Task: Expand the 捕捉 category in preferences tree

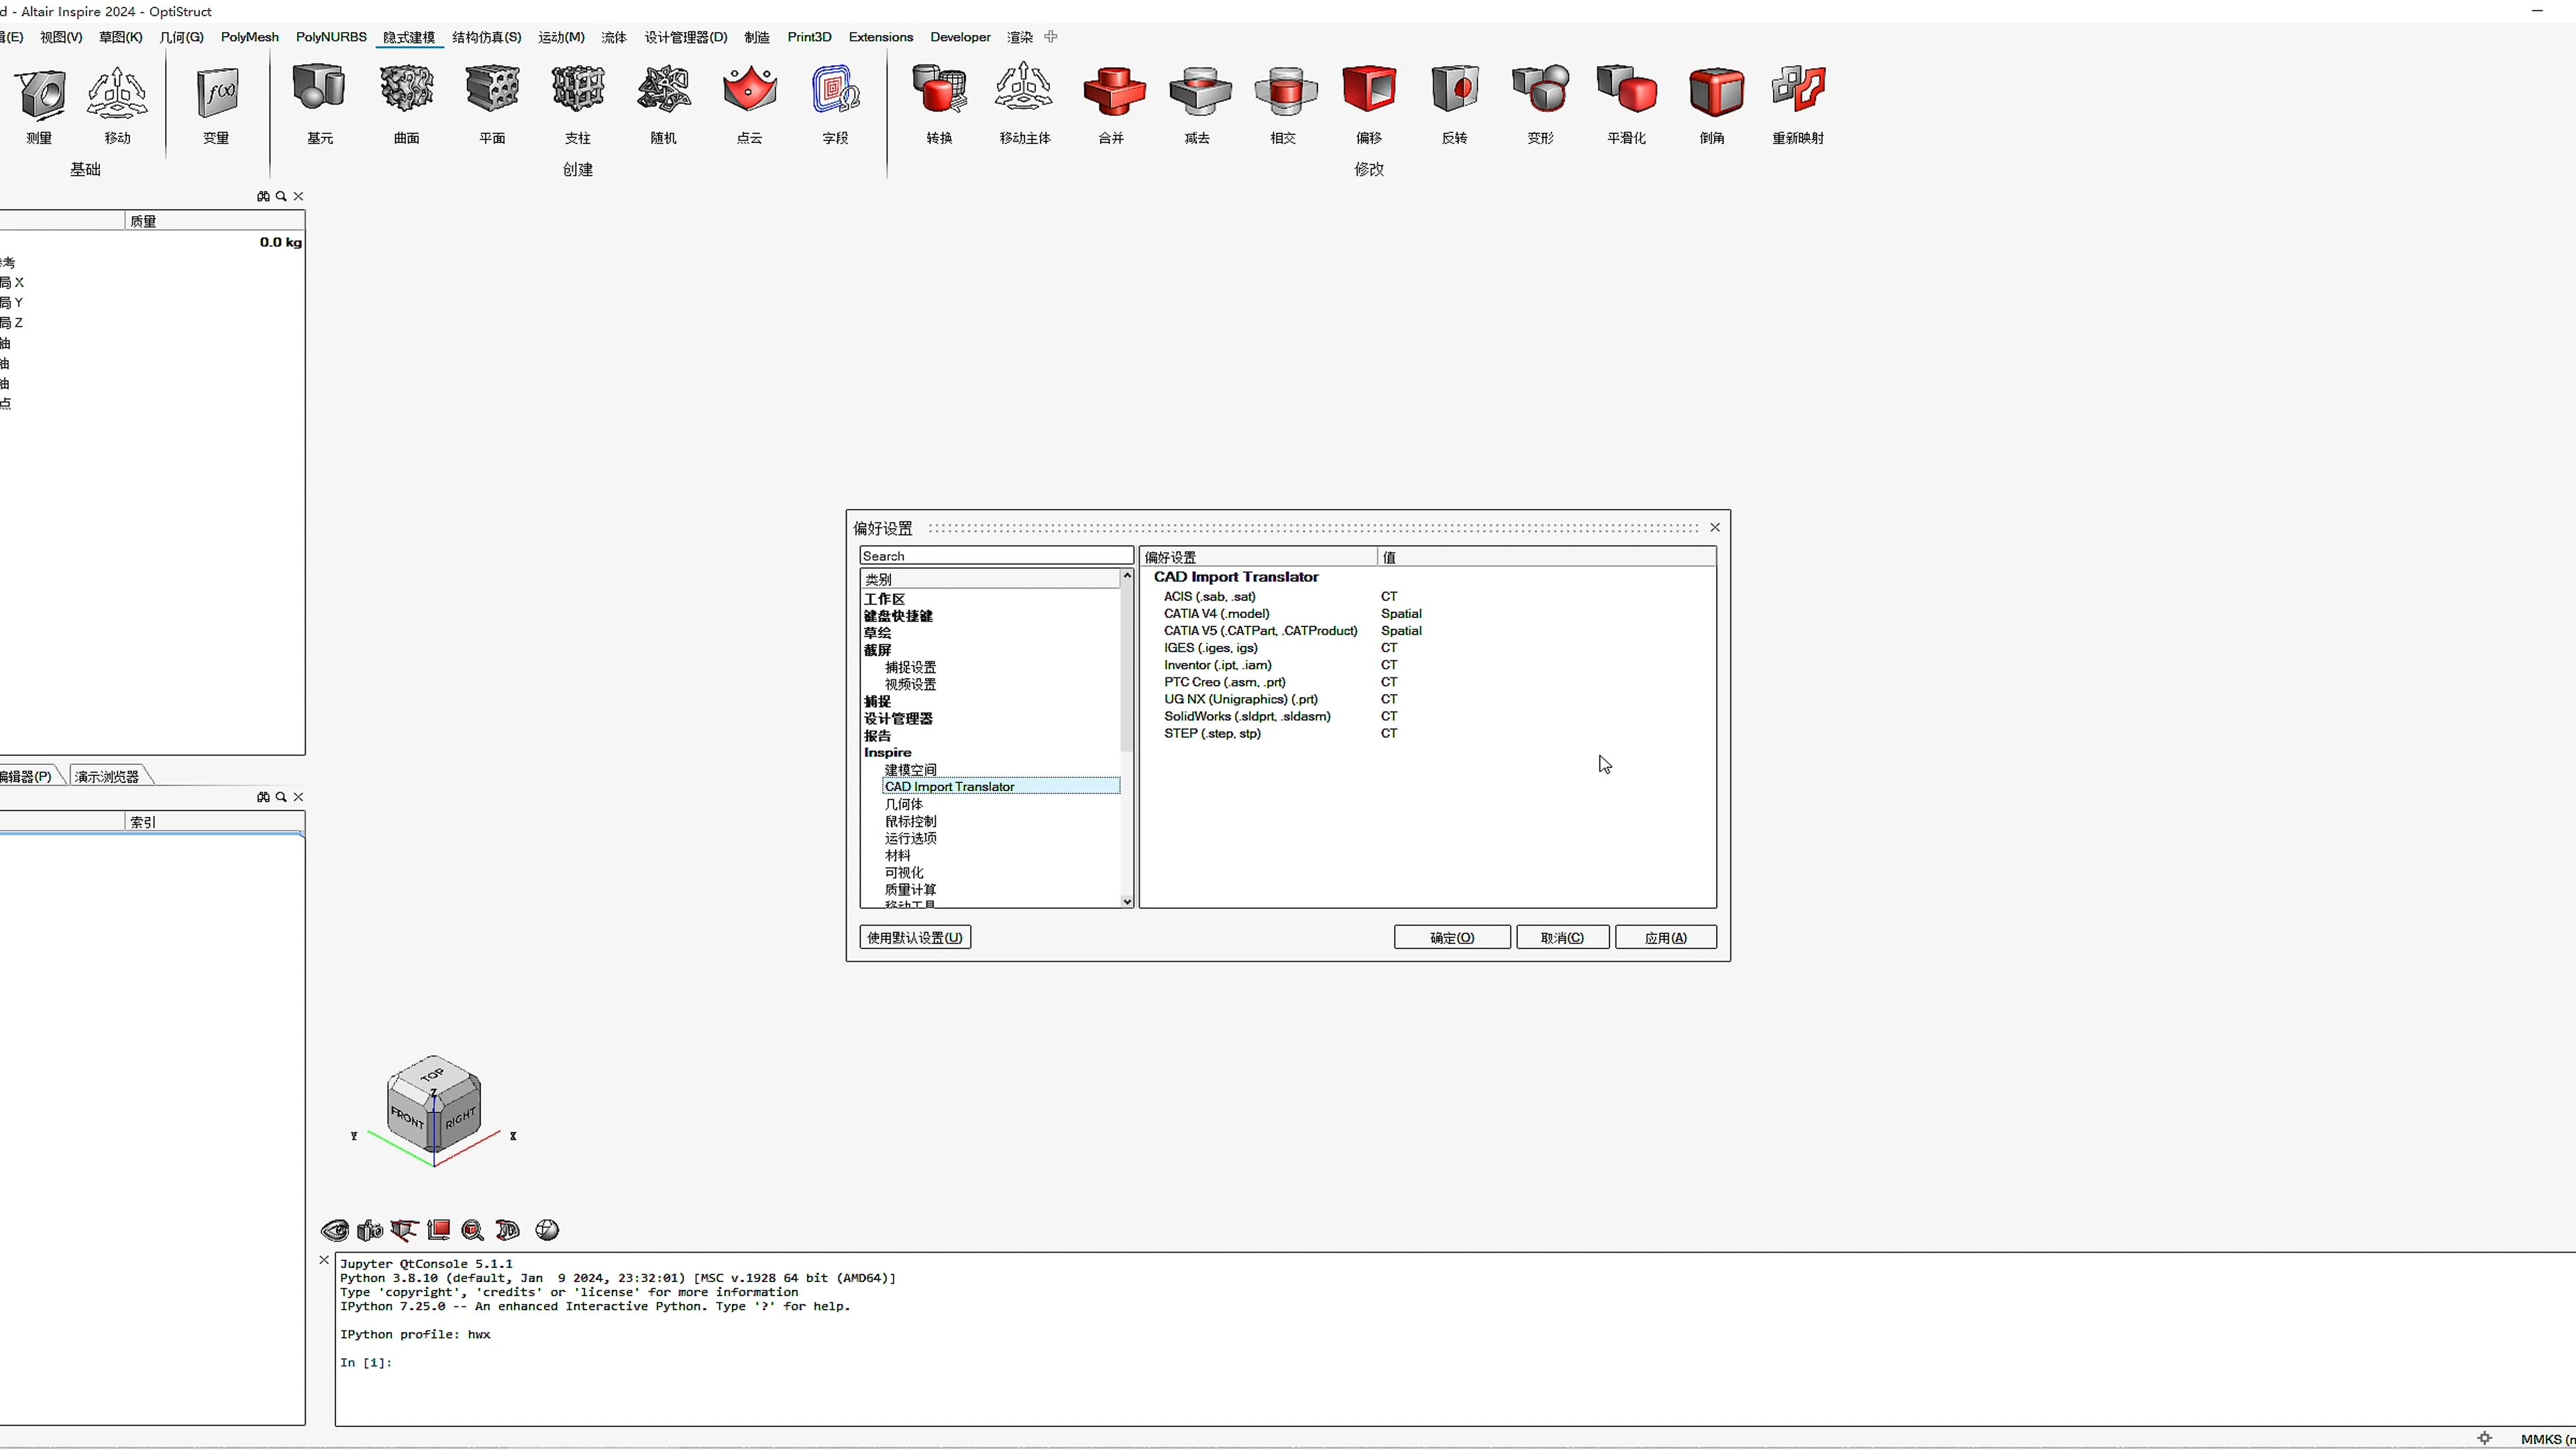Action: pyautogui.click(x=877, y=701)
